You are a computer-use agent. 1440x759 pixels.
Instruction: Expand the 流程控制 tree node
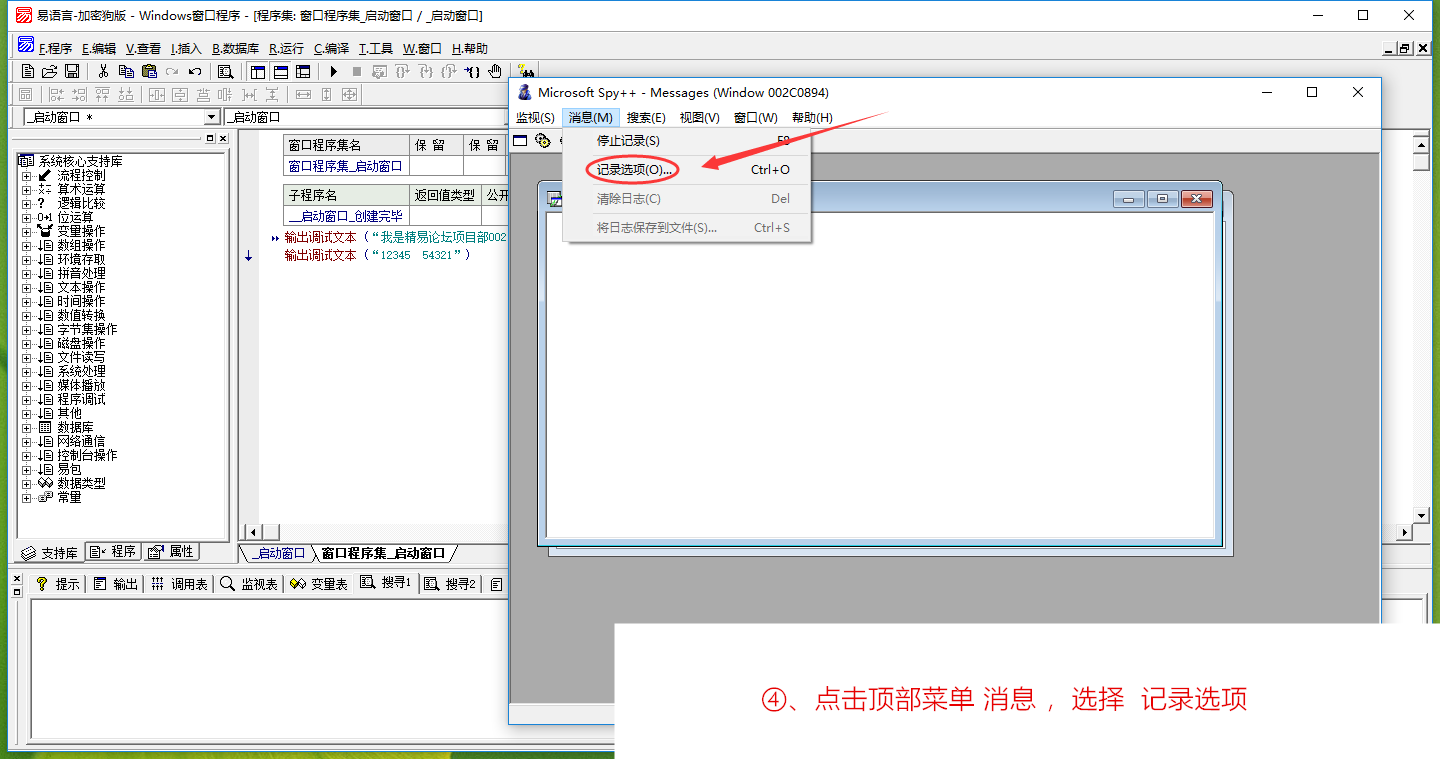tap(26, 175)
